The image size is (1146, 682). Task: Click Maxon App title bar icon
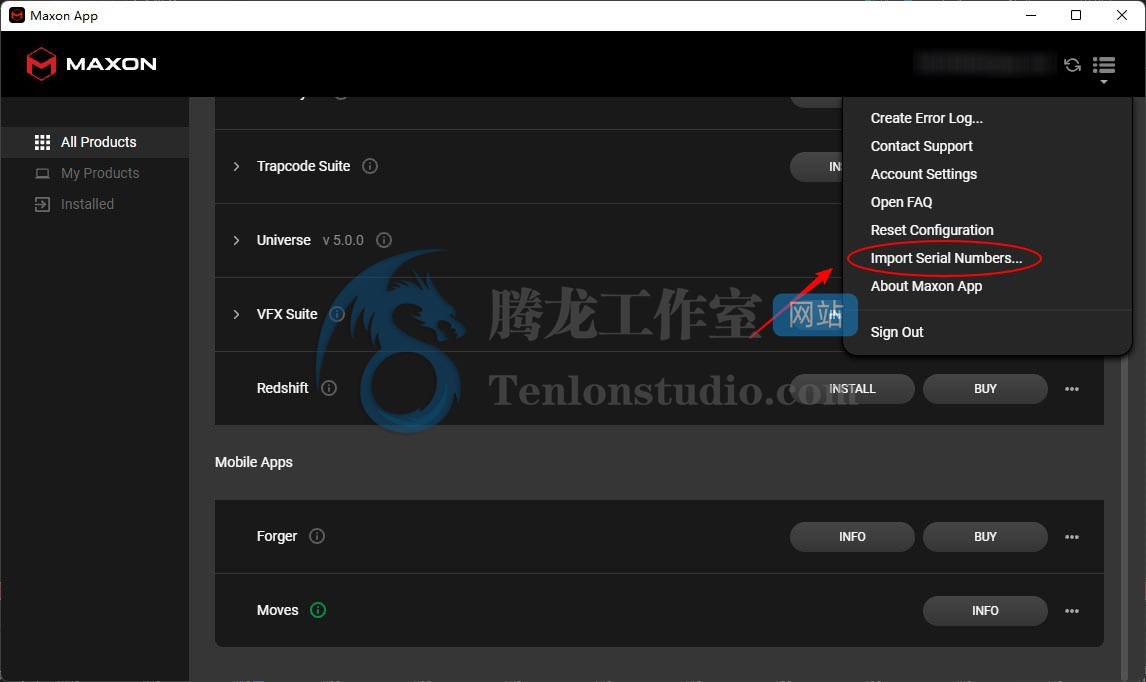coord(16,15)
